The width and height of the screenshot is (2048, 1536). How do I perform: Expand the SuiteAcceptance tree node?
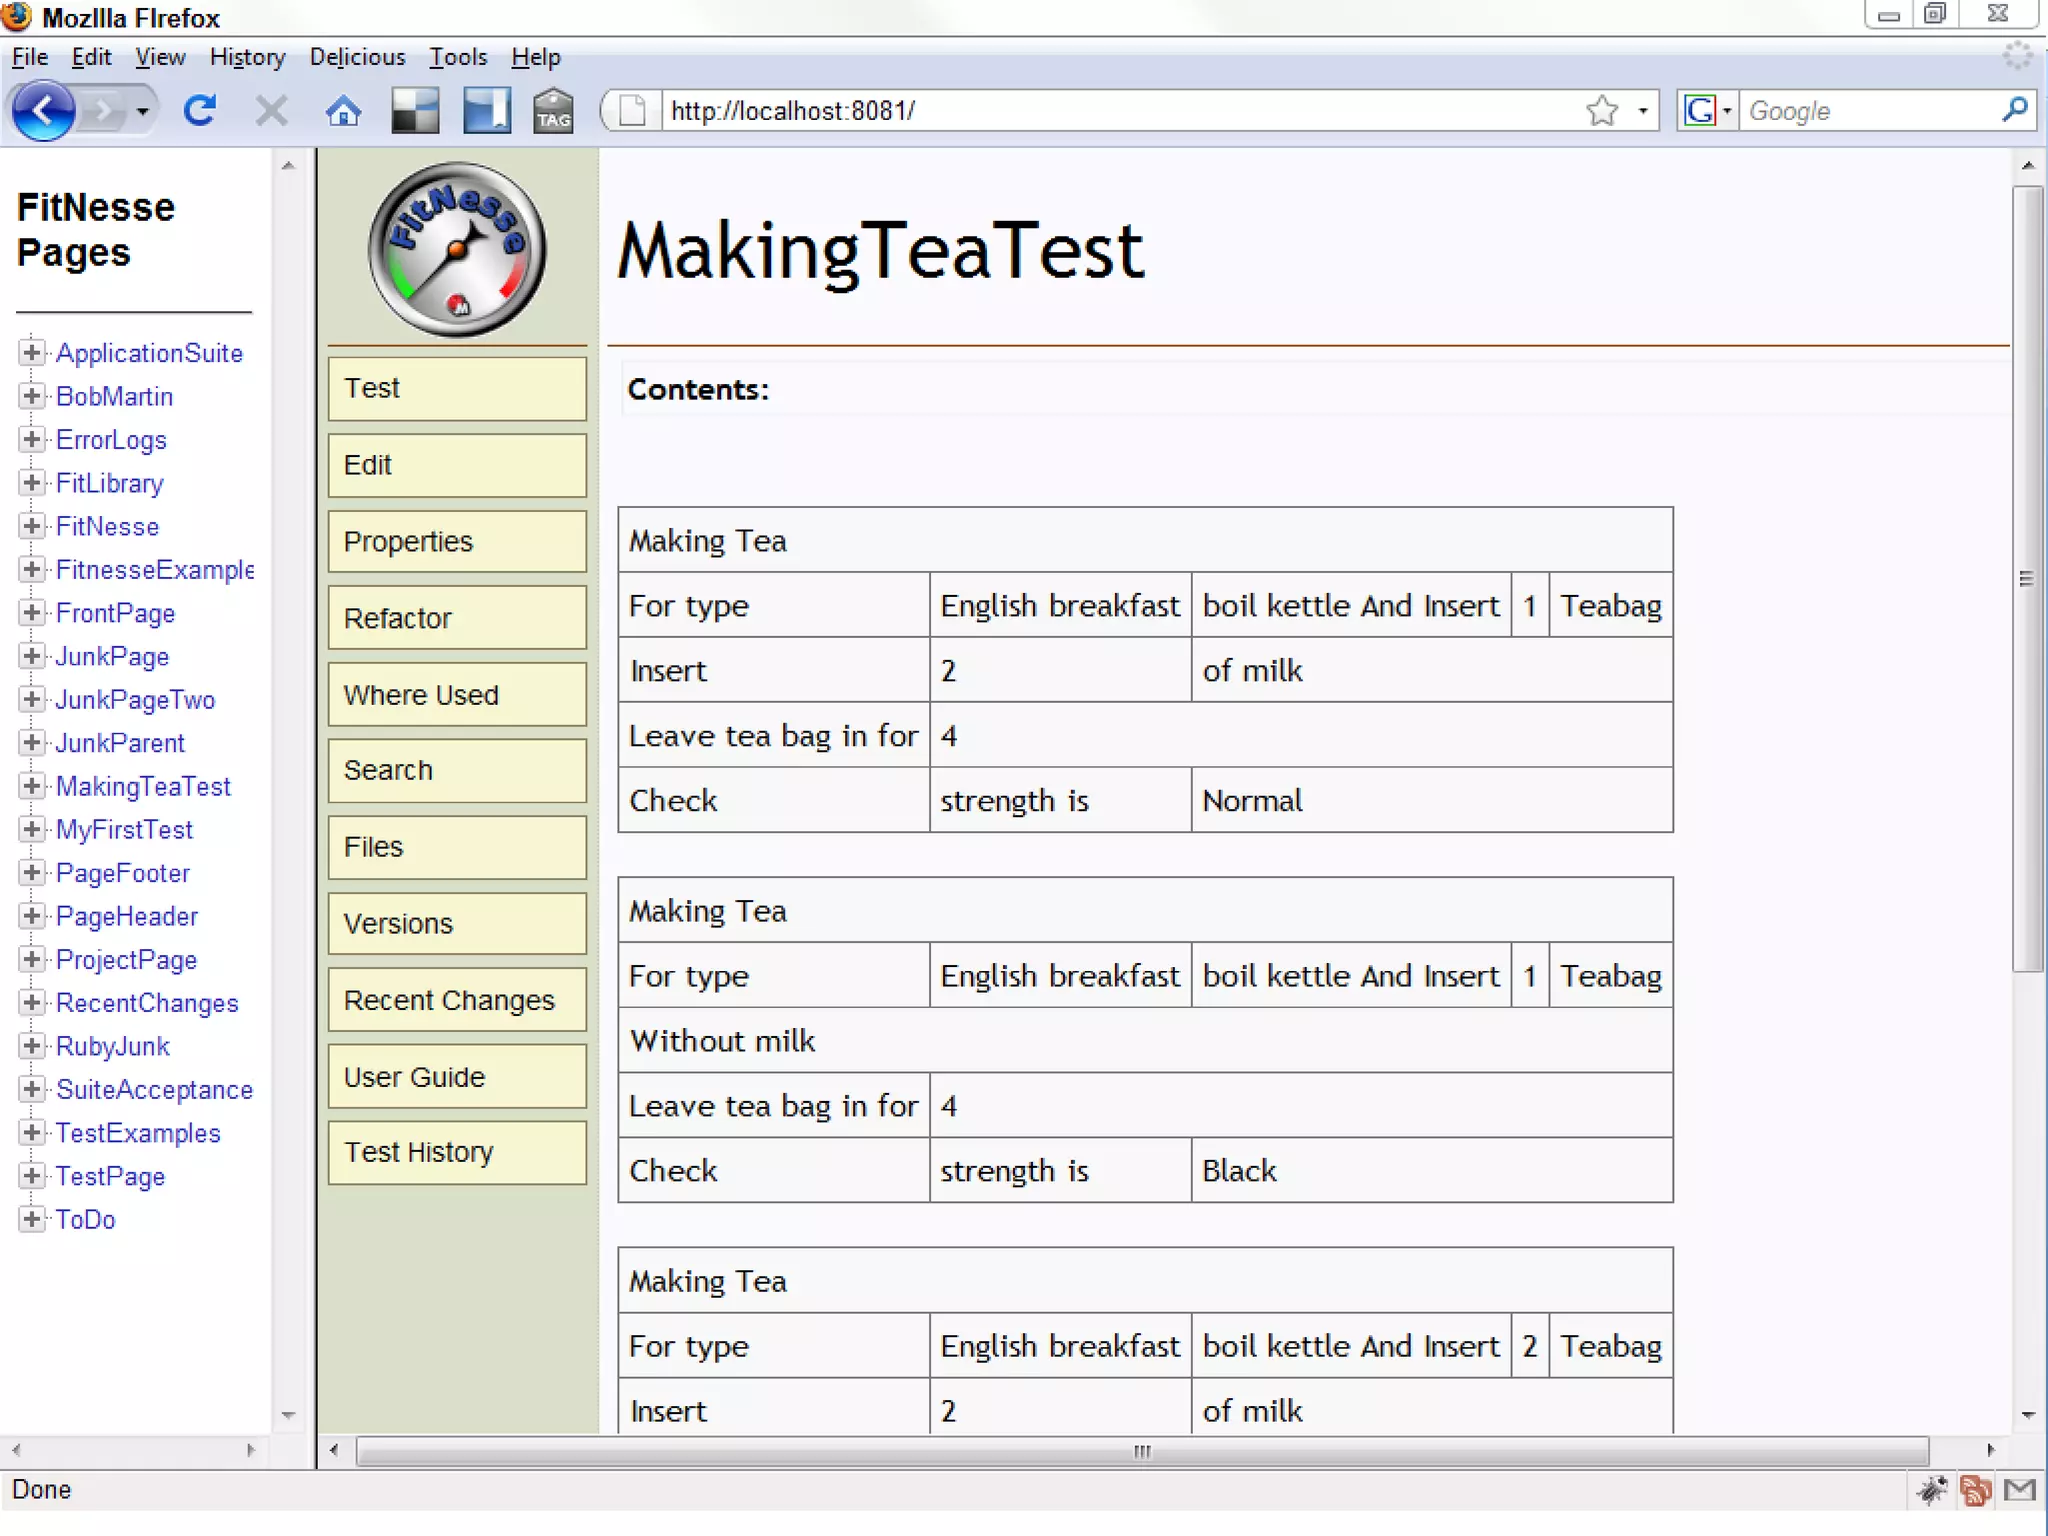(32, 1089)
